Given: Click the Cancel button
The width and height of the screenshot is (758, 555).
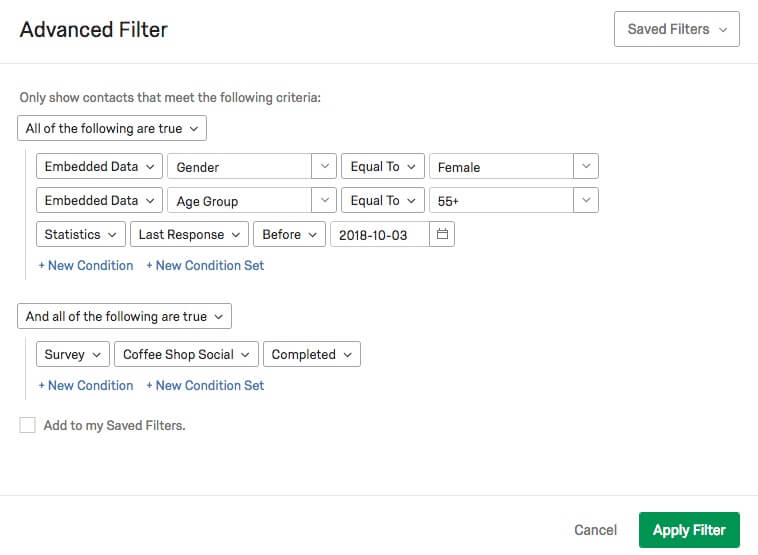Looking at the screenshot, I should tap(596, 530).
